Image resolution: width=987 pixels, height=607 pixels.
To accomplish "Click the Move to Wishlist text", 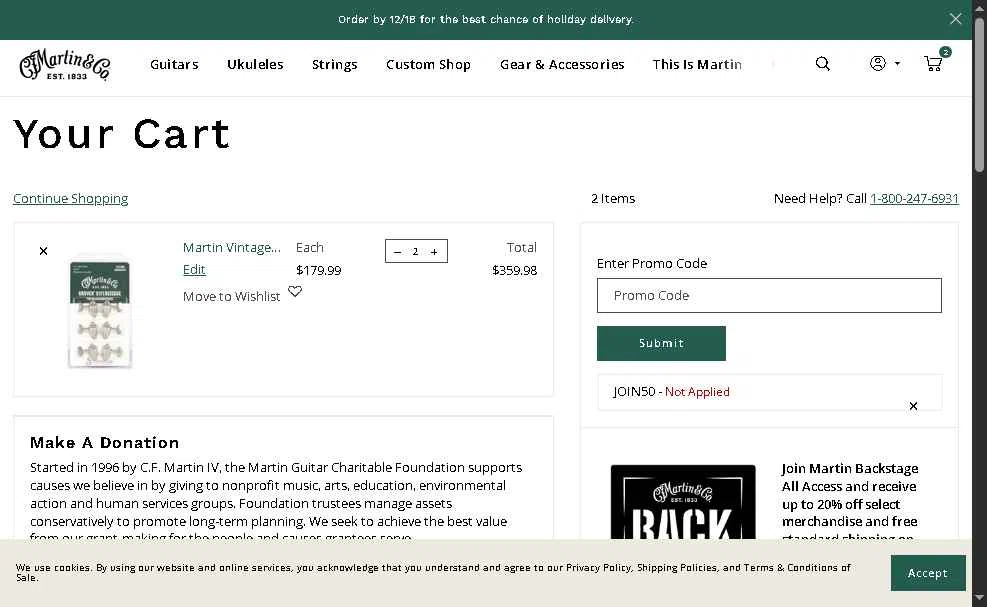I will point(231,296).
